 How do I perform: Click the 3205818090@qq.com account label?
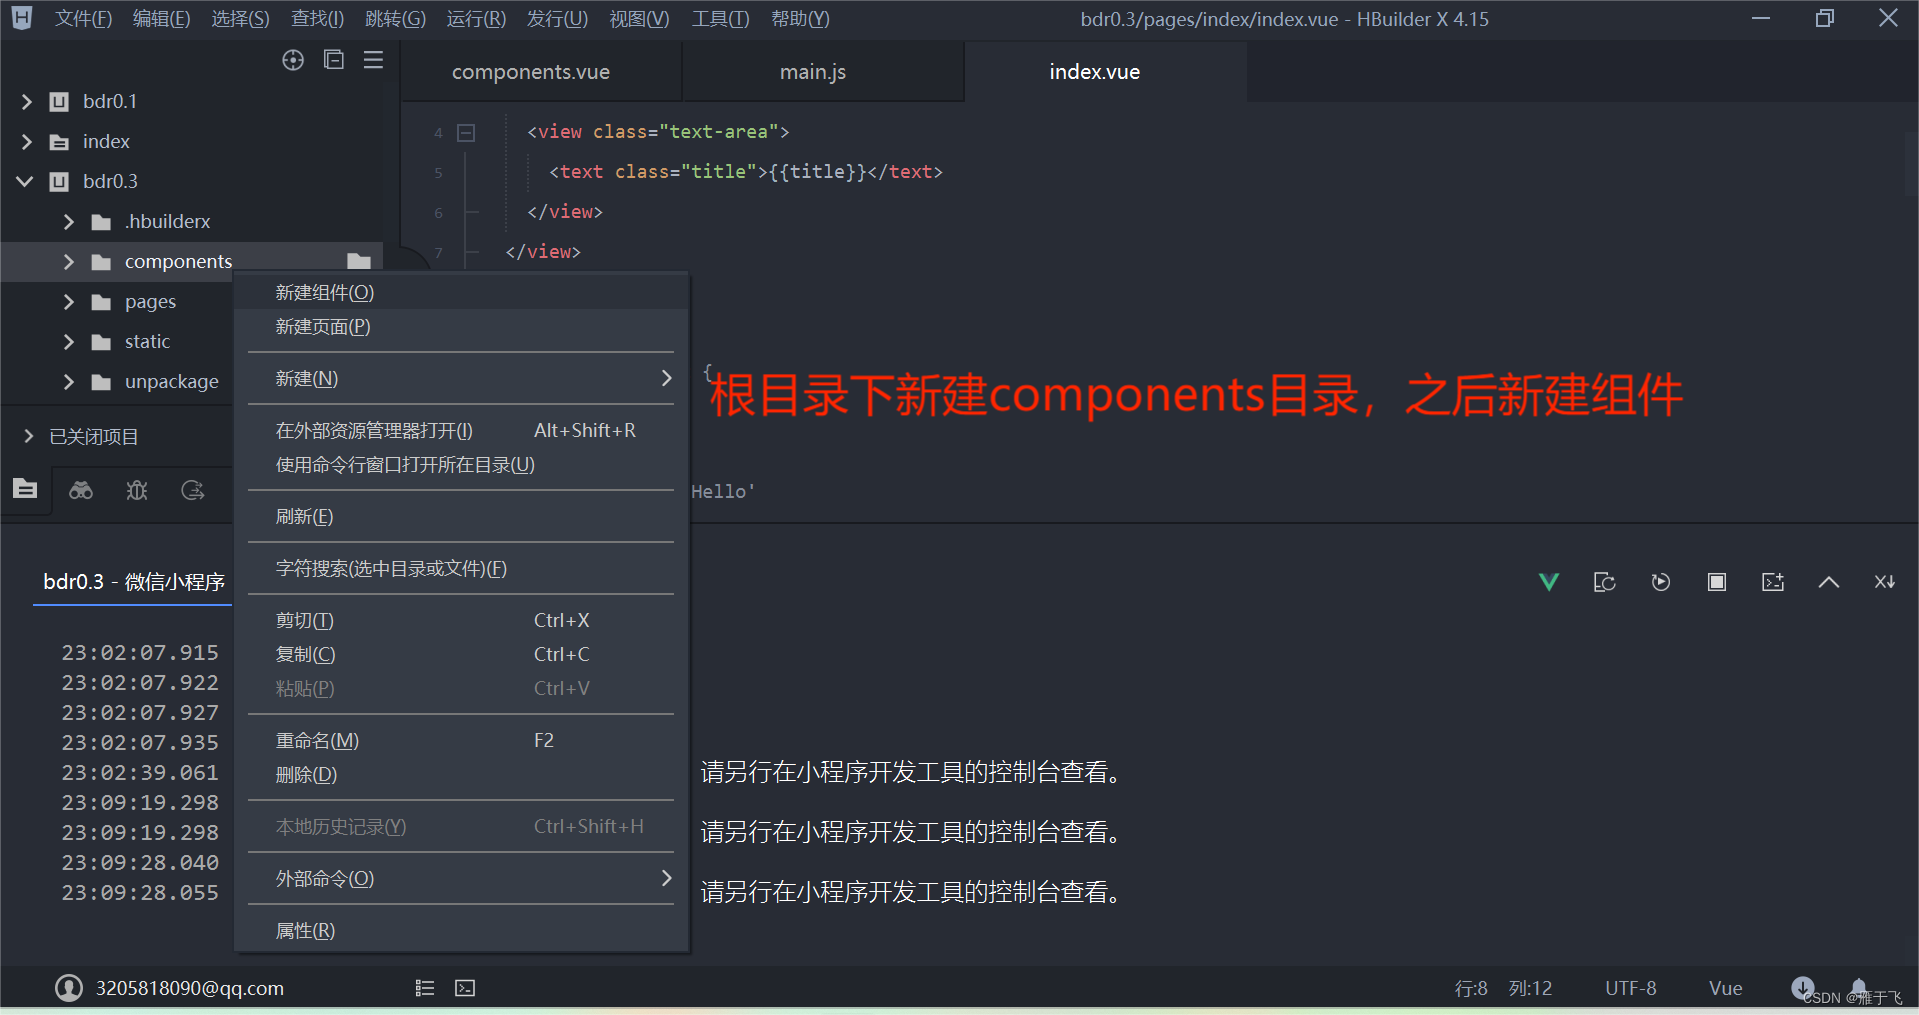190,988
